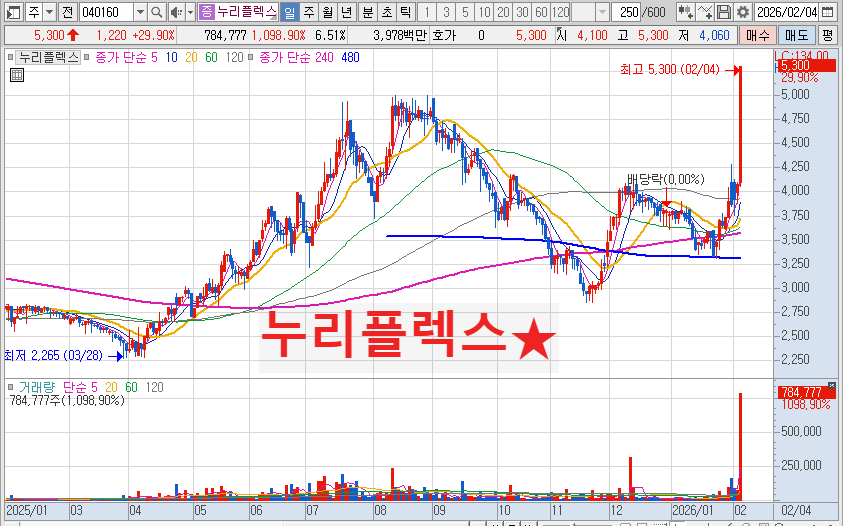Click the panel layout icon at toolbar start
Screen dimensions: 843x526
[x=13, y=12]
